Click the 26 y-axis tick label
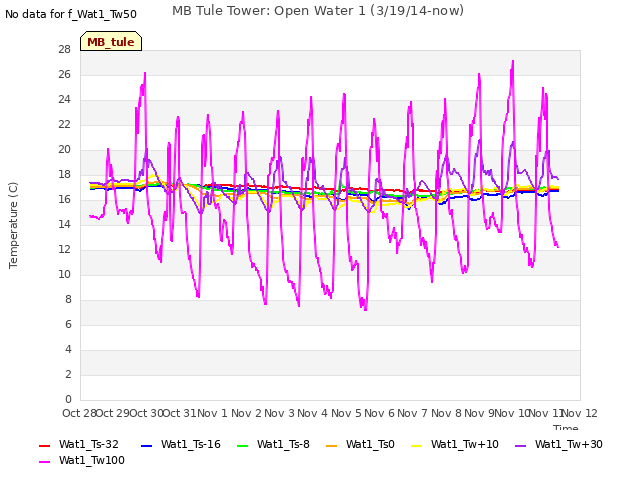Screen dimensions: 640x480 pos(64,74)
